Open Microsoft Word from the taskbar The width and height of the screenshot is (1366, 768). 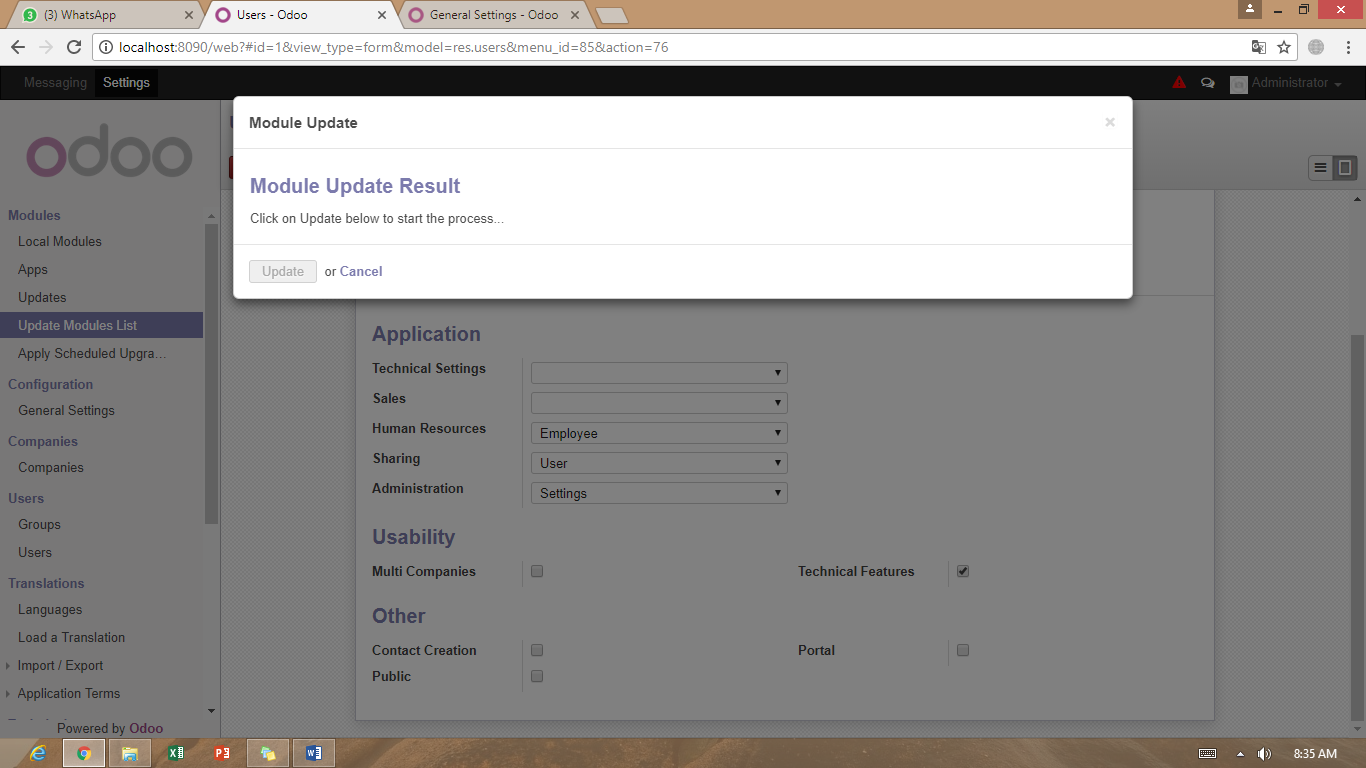[x=314, y=752]
